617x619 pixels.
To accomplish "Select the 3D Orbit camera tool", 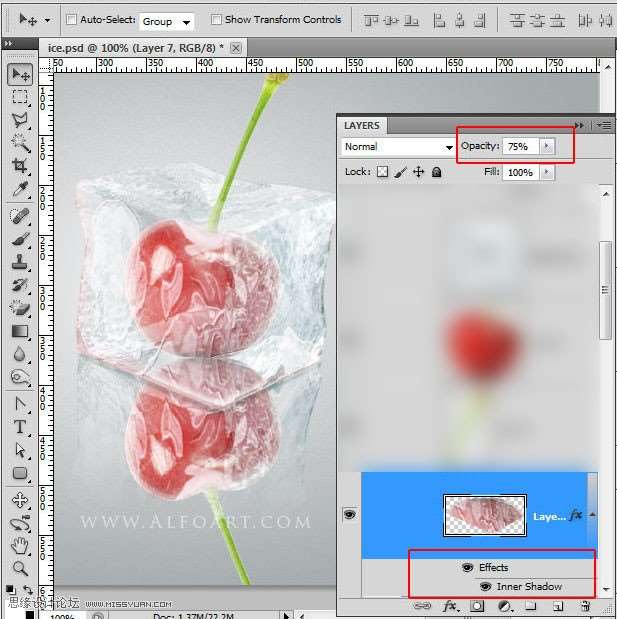I will coord(20,524).
